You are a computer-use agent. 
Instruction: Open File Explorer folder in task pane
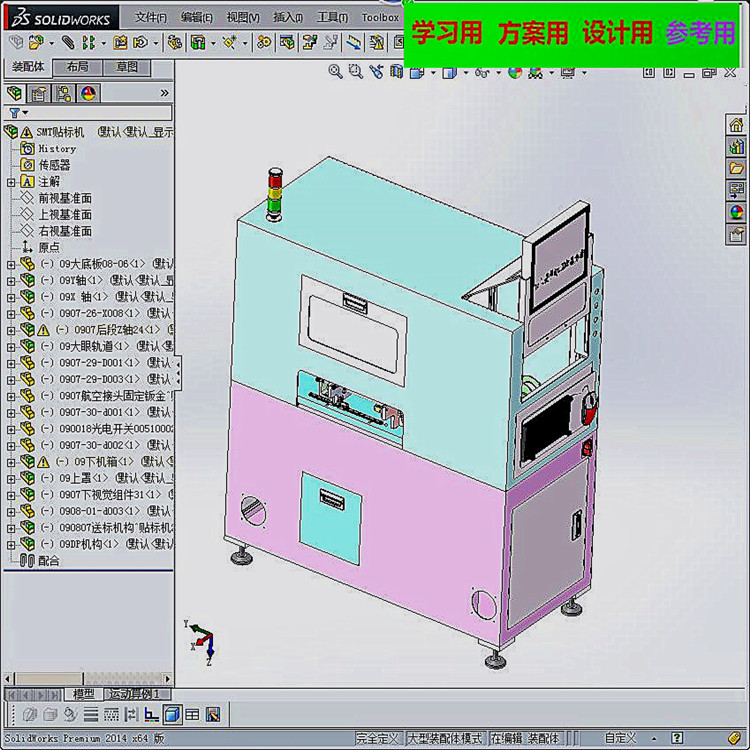pyautogui.click(x=736, y=168)
